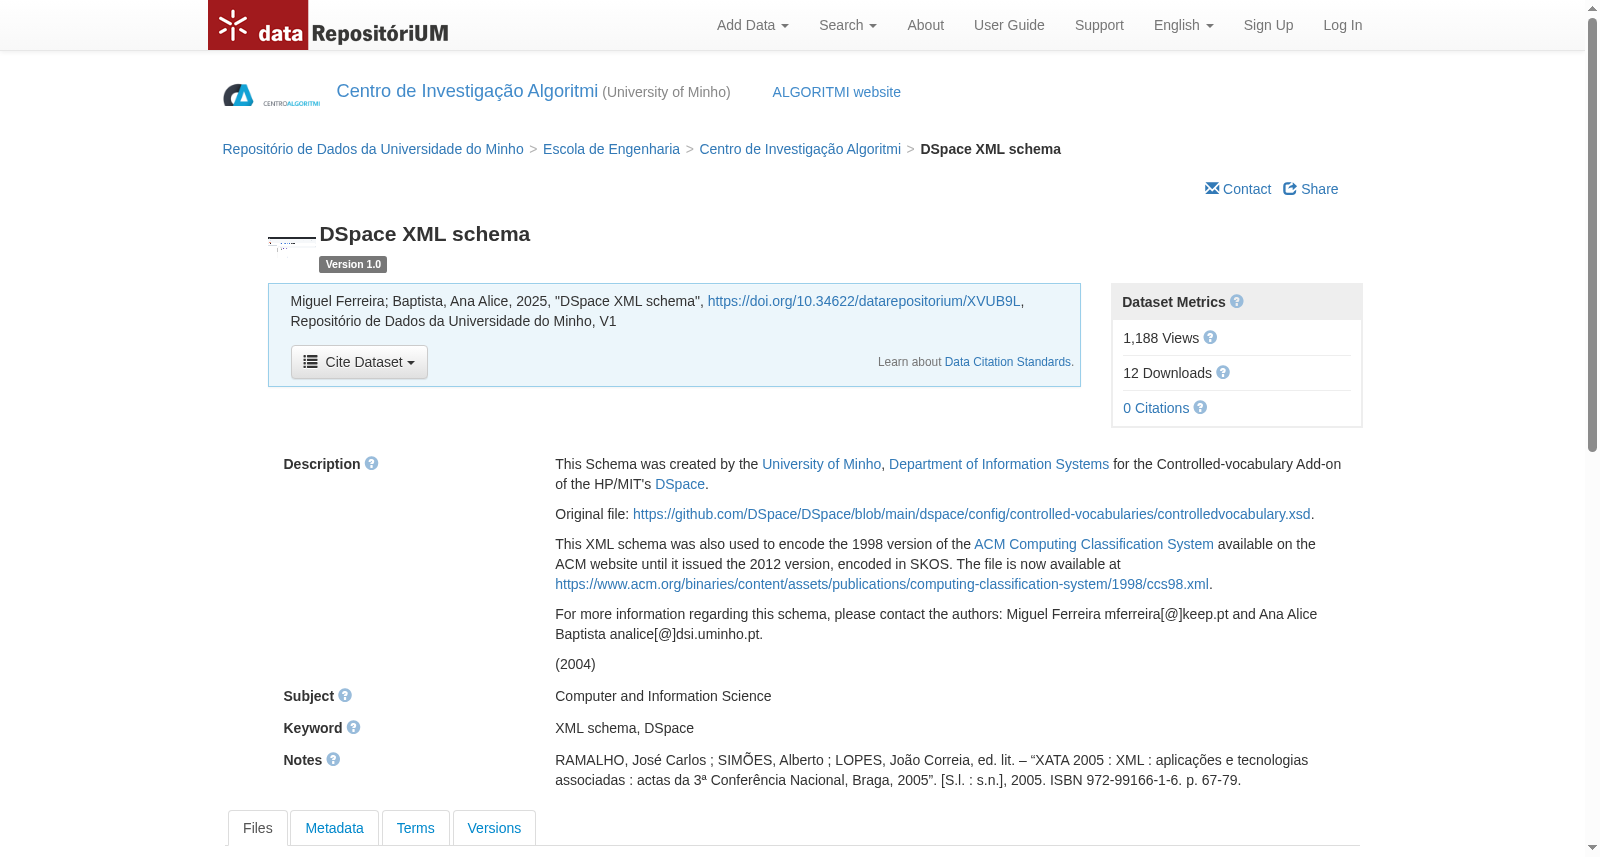Switch to the Files tab
The height and width of the screenshot is (857, 1600).
pyautogui.click(x=257, y=828)
